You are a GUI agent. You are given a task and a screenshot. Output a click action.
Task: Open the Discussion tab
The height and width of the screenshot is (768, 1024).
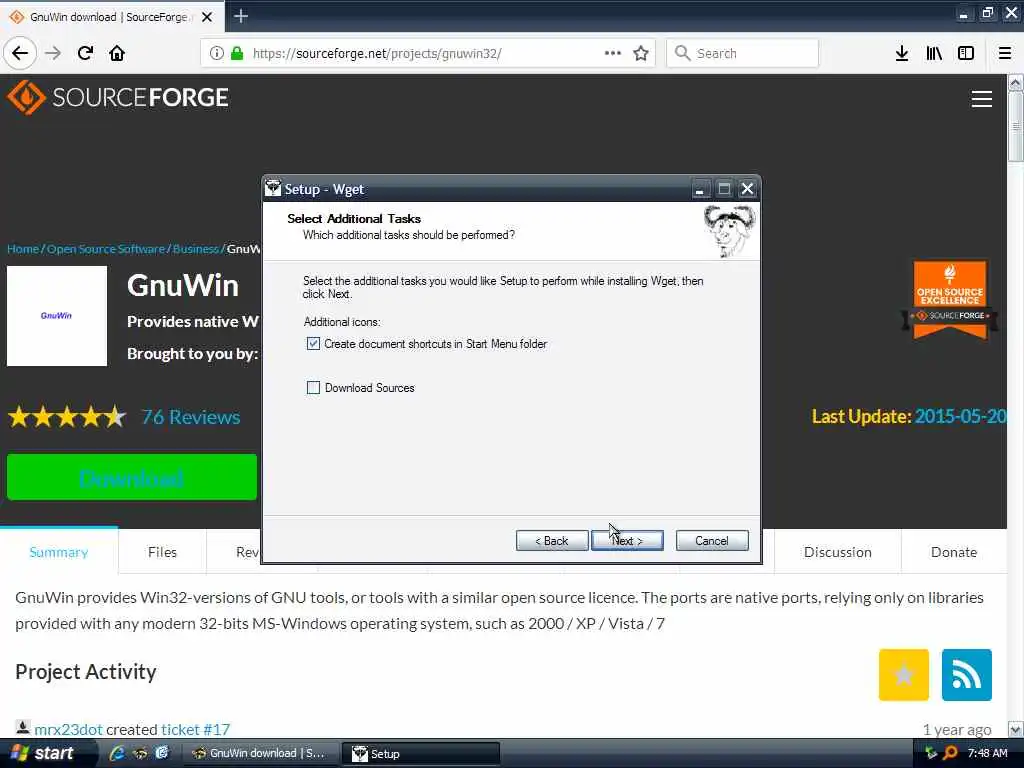pos(837,552)
